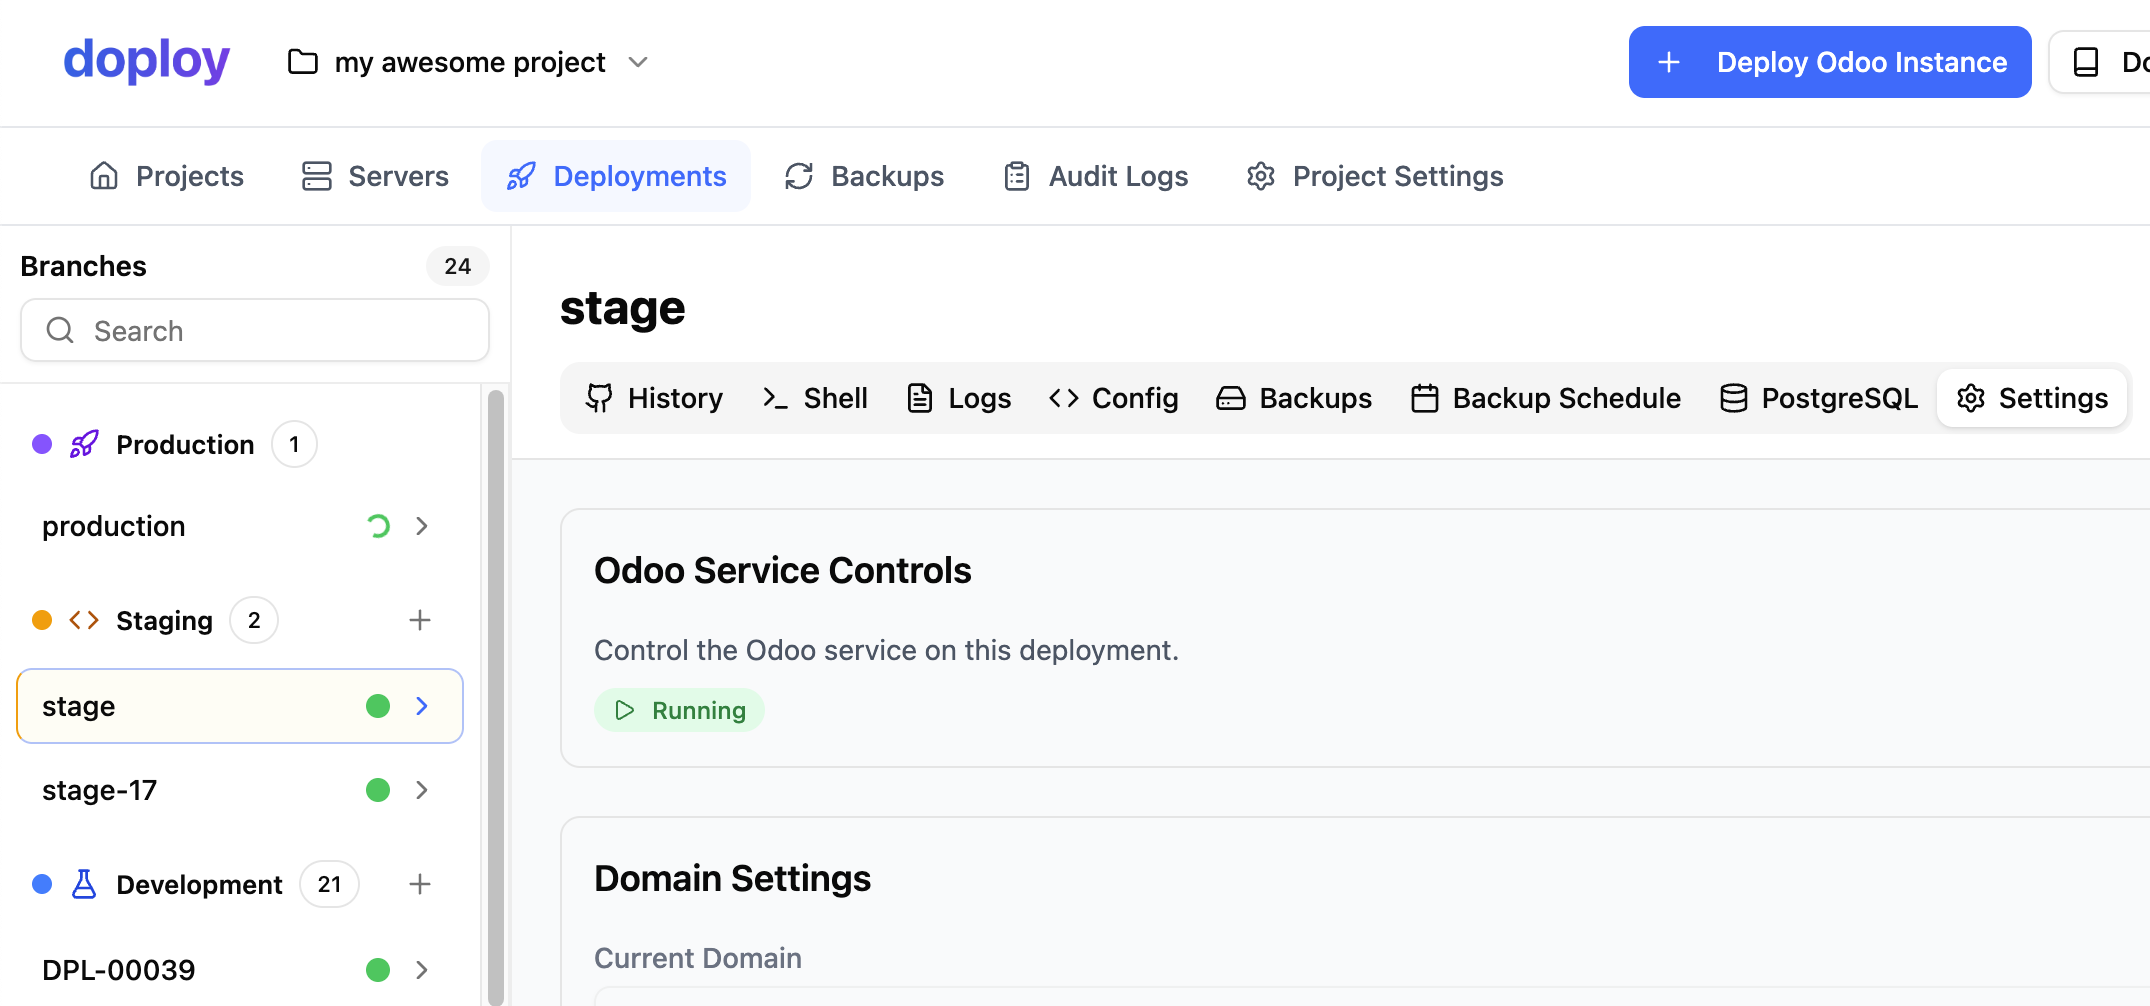Open the PostgreSQL tab
The height and width of the screenshot is (1006, 2150).
click(1818, 398)
